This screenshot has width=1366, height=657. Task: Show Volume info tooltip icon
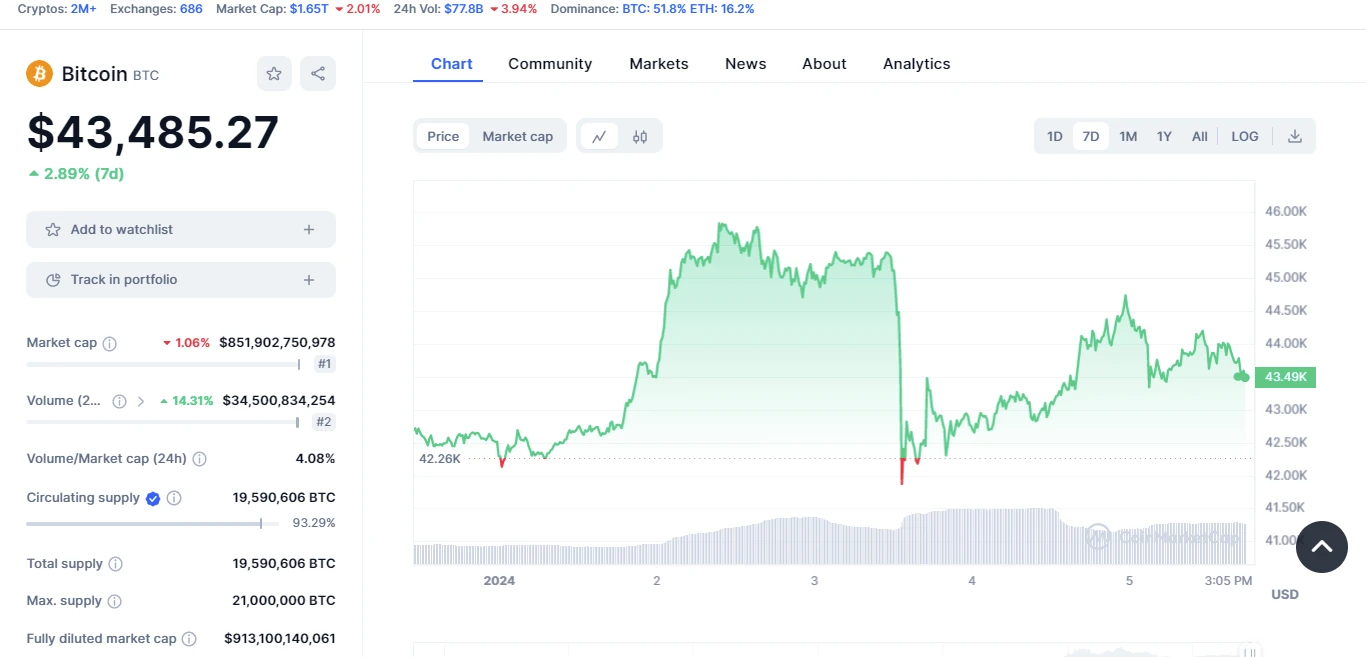pyautogui.click(x=119, y=401)
